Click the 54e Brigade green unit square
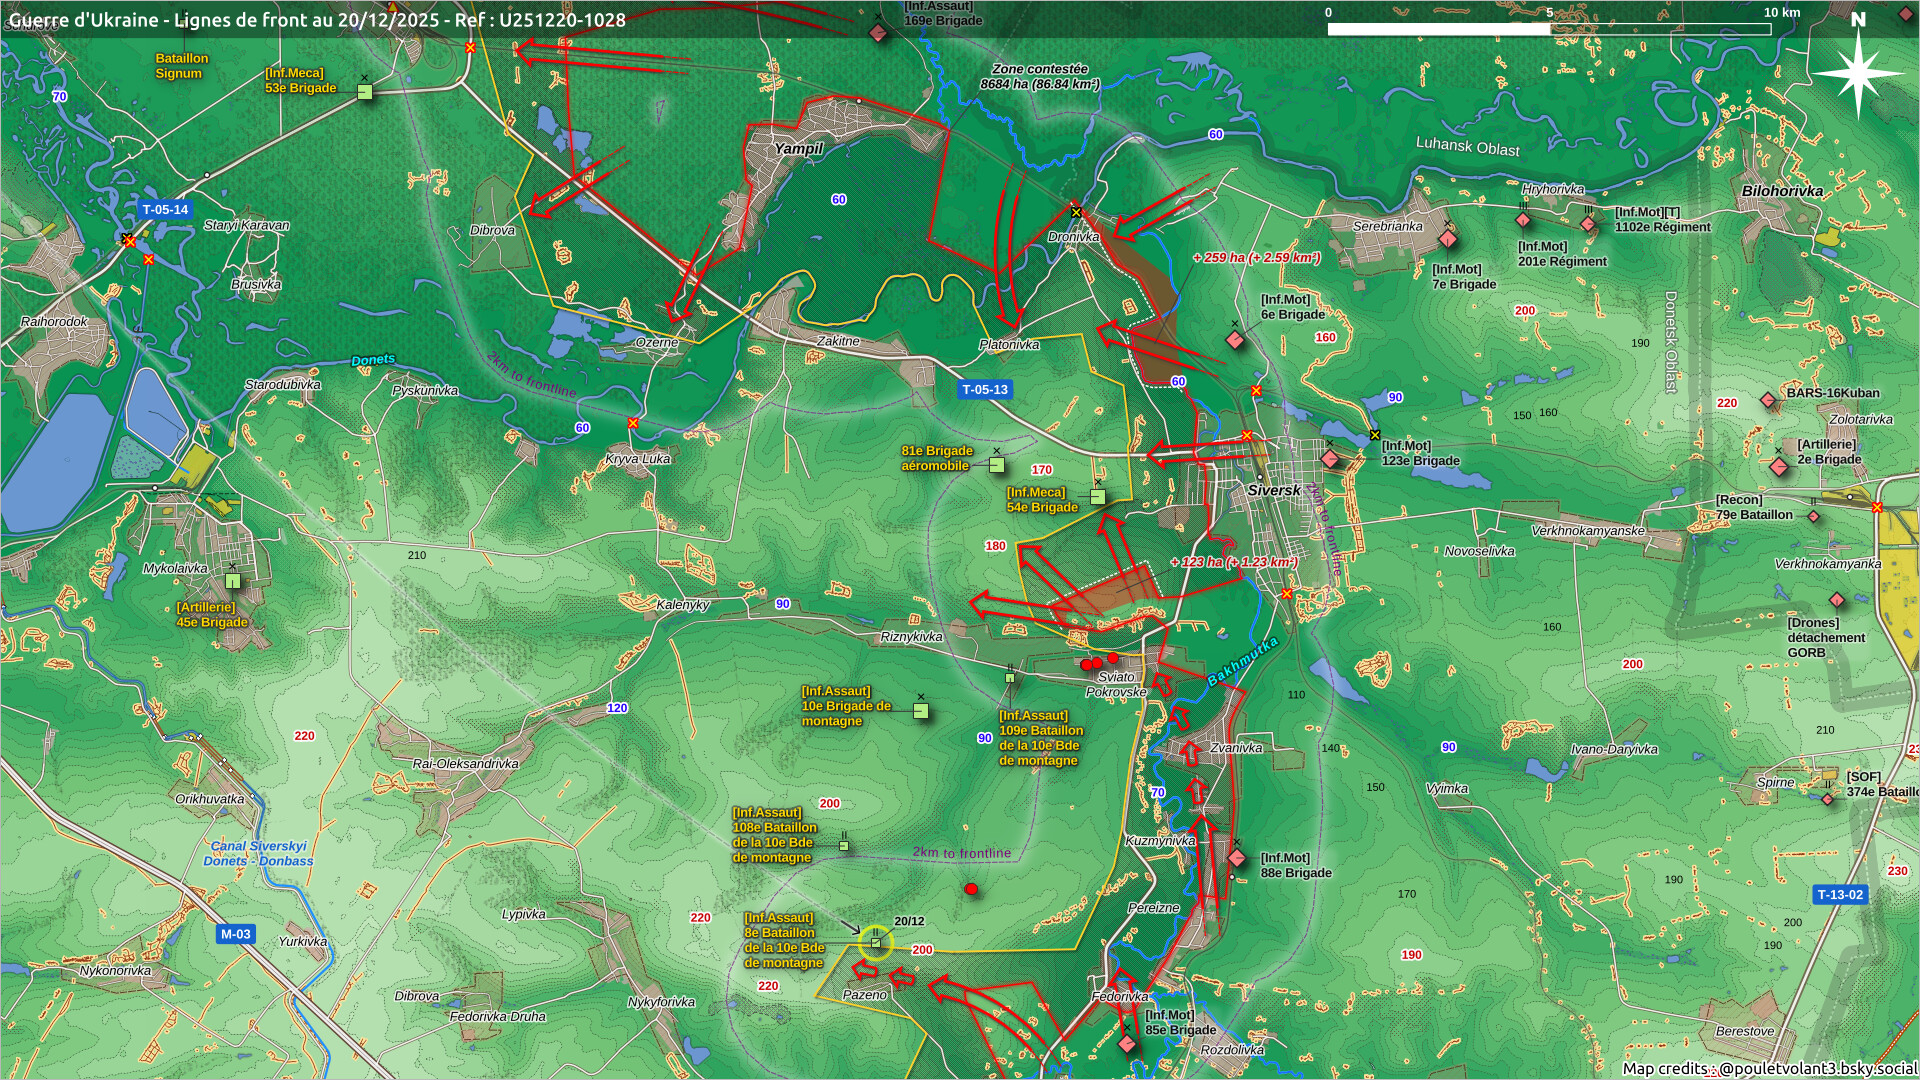The width and height of the screenshot is (1920, 1080). (1098, 497)
